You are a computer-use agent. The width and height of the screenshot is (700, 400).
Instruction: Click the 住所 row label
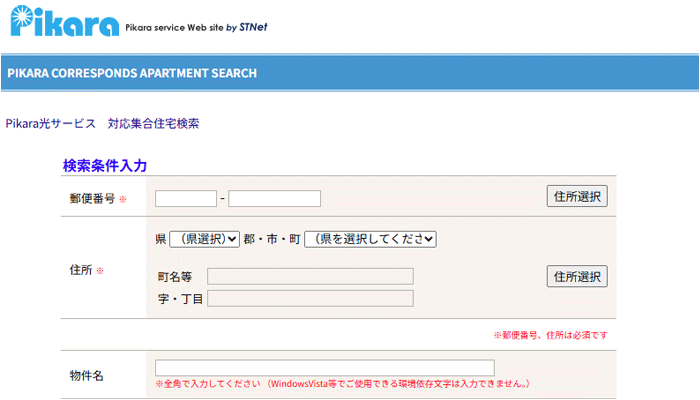81,270
